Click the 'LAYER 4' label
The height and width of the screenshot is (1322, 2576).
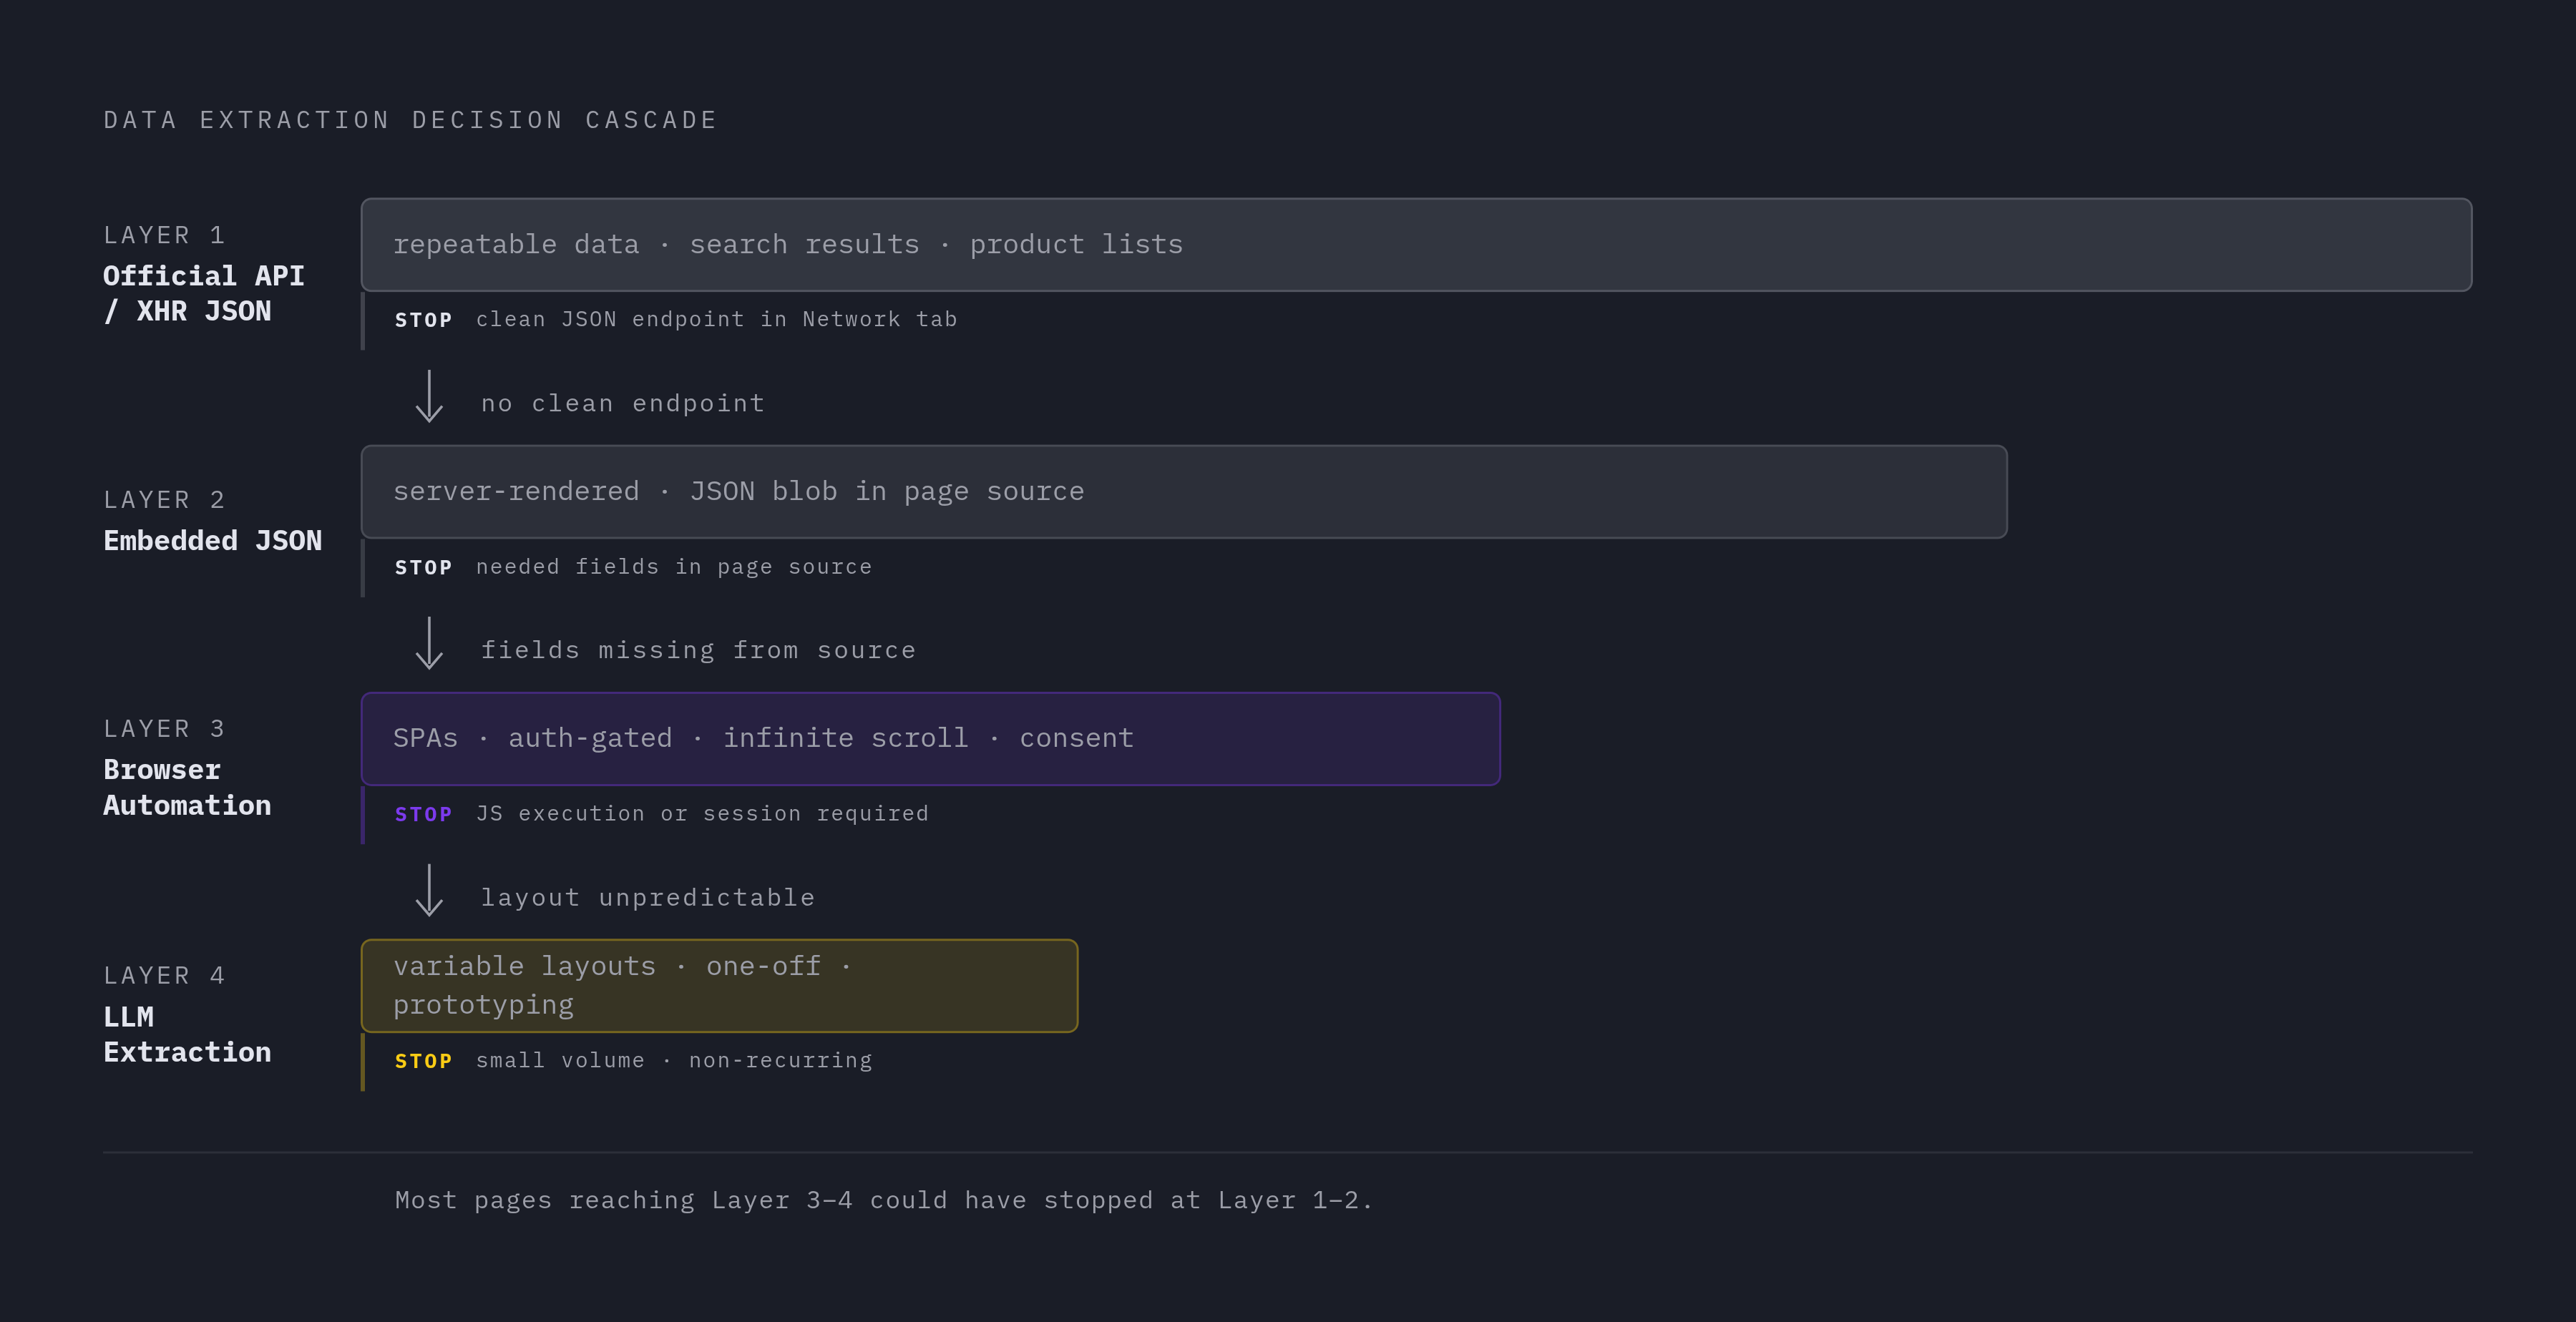point(164,976)
